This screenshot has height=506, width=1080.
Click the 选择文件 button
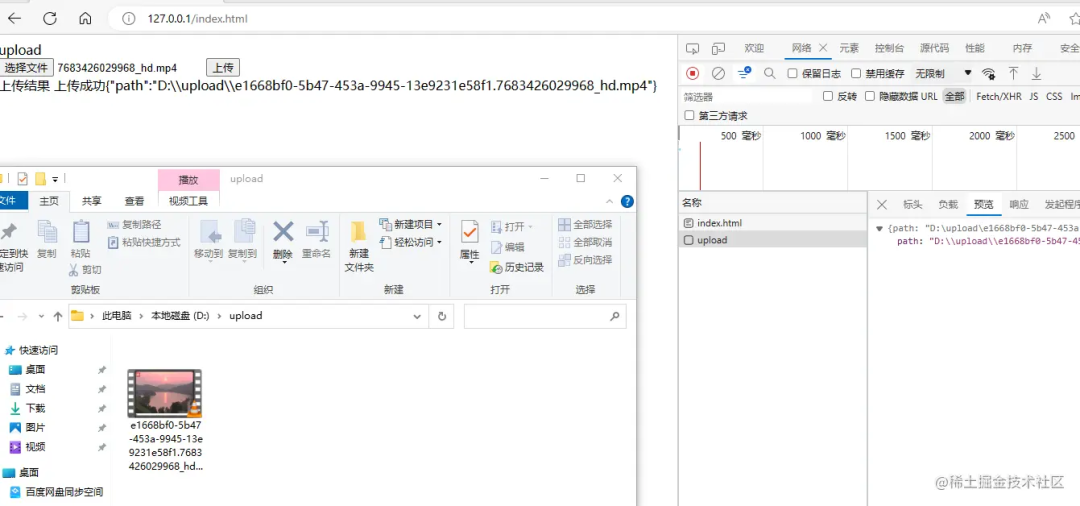[27, 67]
